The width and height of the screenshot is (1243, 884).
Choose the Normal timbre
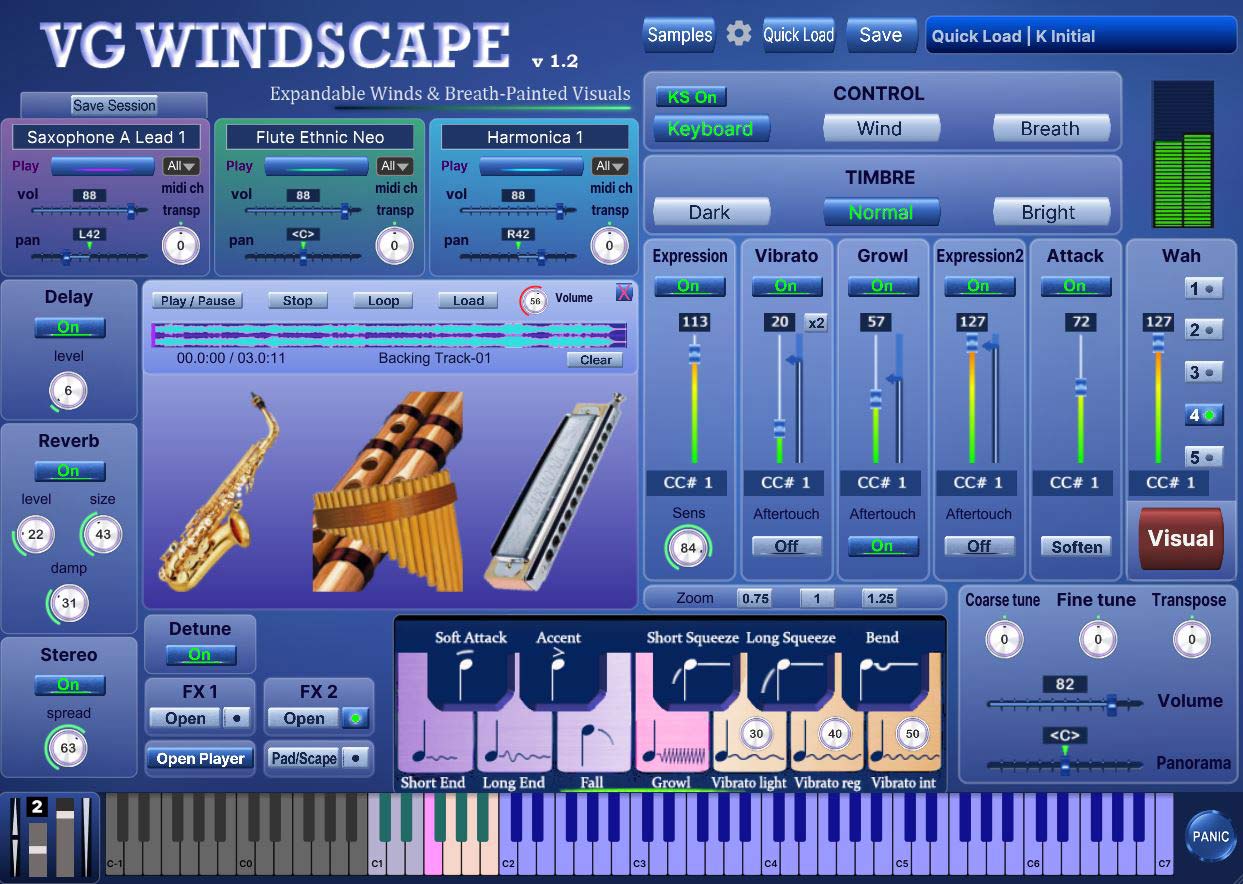tap(880, 212)
